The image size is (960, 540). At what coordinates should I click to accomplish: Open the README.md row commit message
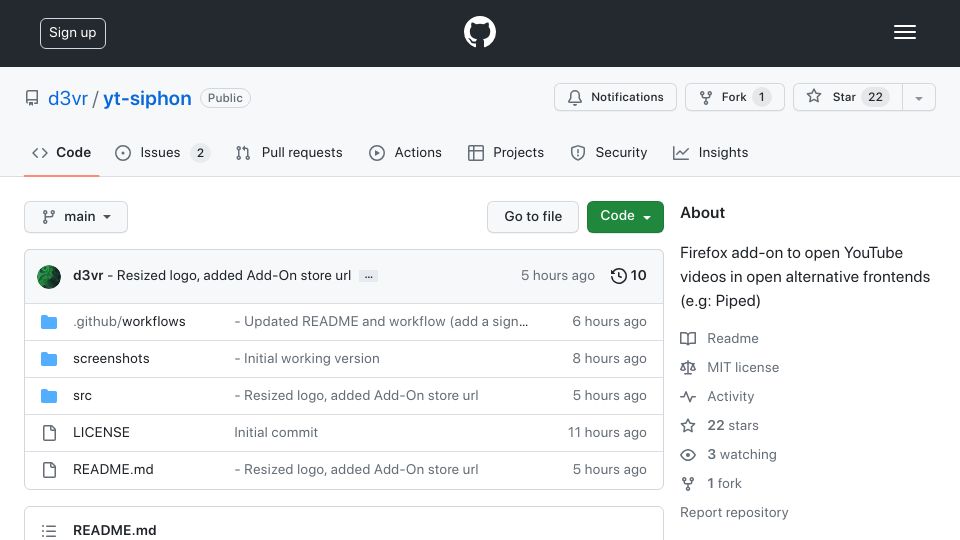356,470
